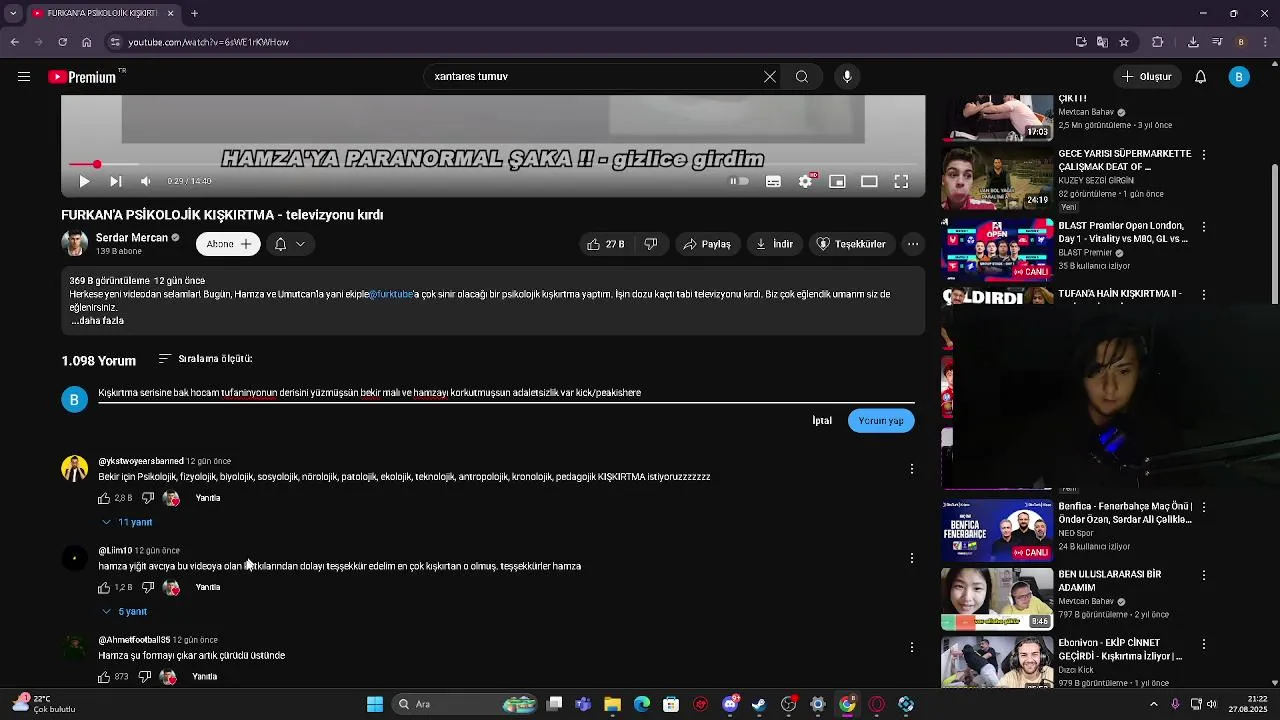Viewport: 1280px width, 720px height.
Task: Share the video via Paylaş
Action: 707,244
